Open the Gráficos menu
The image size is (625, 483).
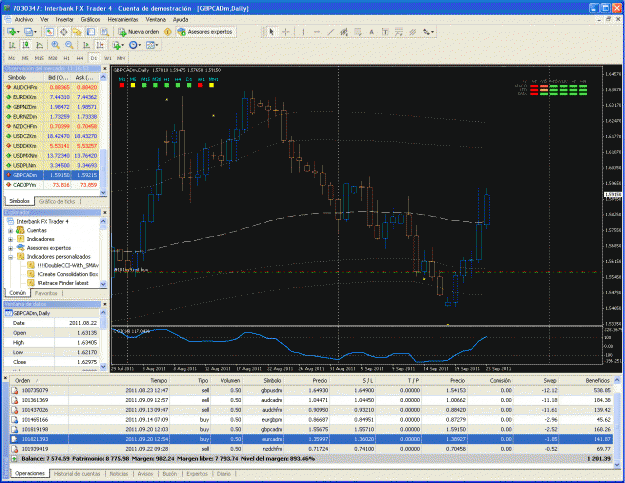coord(90,20)
